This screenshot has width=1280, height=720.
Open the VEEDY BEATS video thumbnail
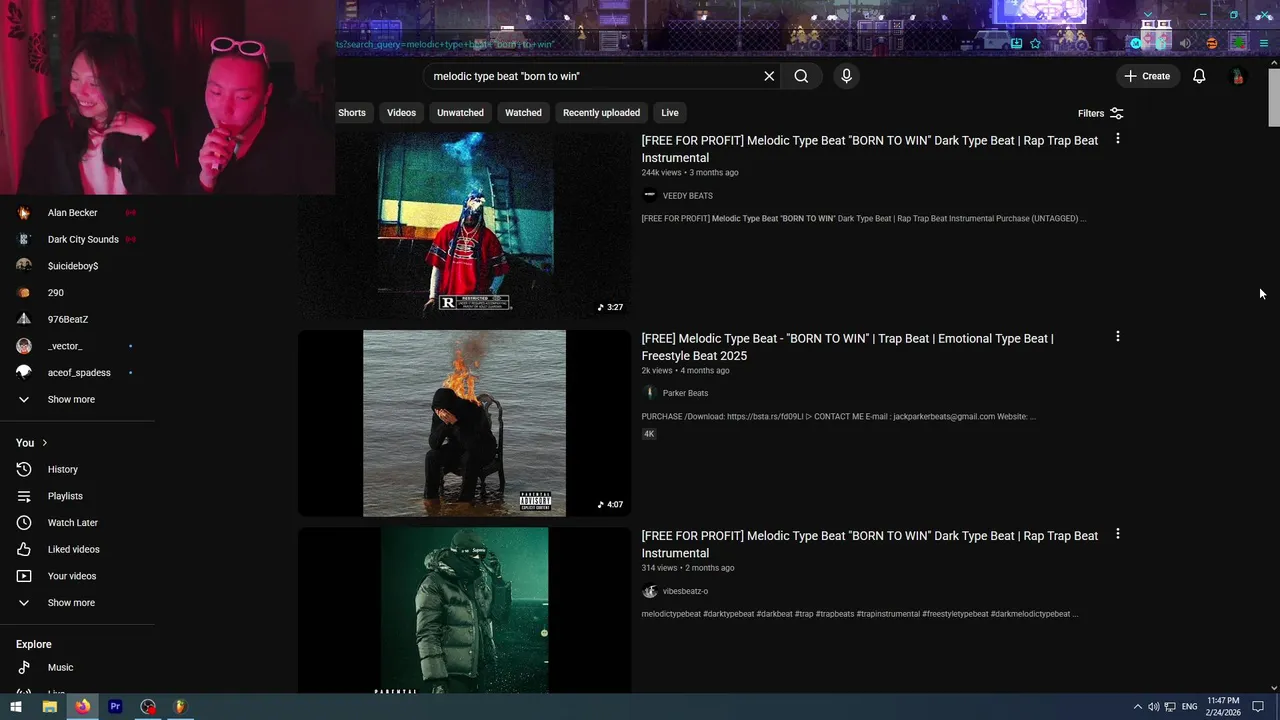[x=465, y=225]
